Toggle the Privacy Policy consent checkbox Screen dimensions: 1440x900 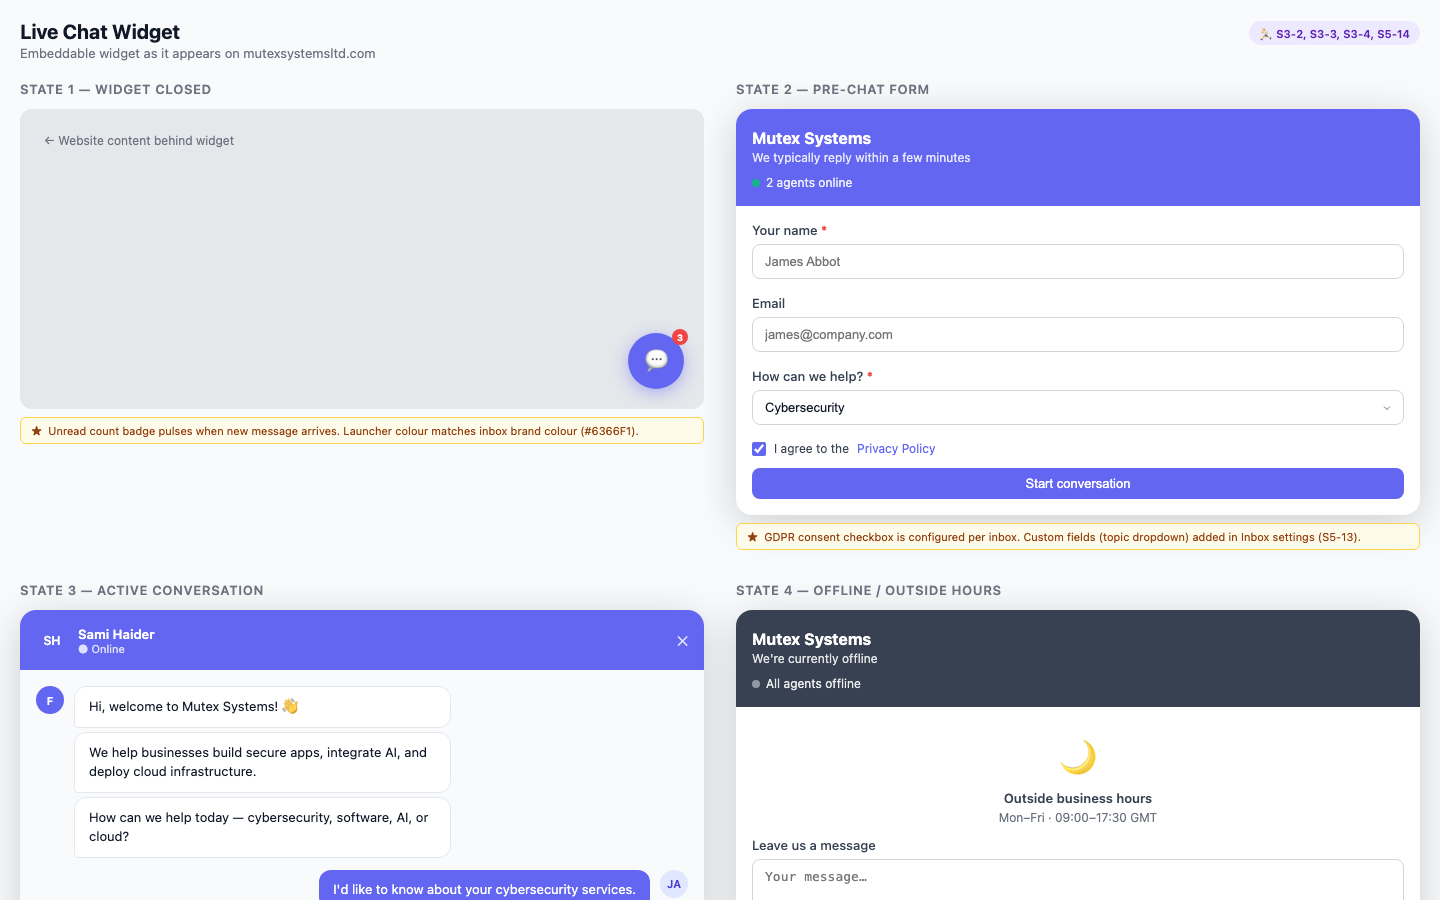click(x=759, y=449)
